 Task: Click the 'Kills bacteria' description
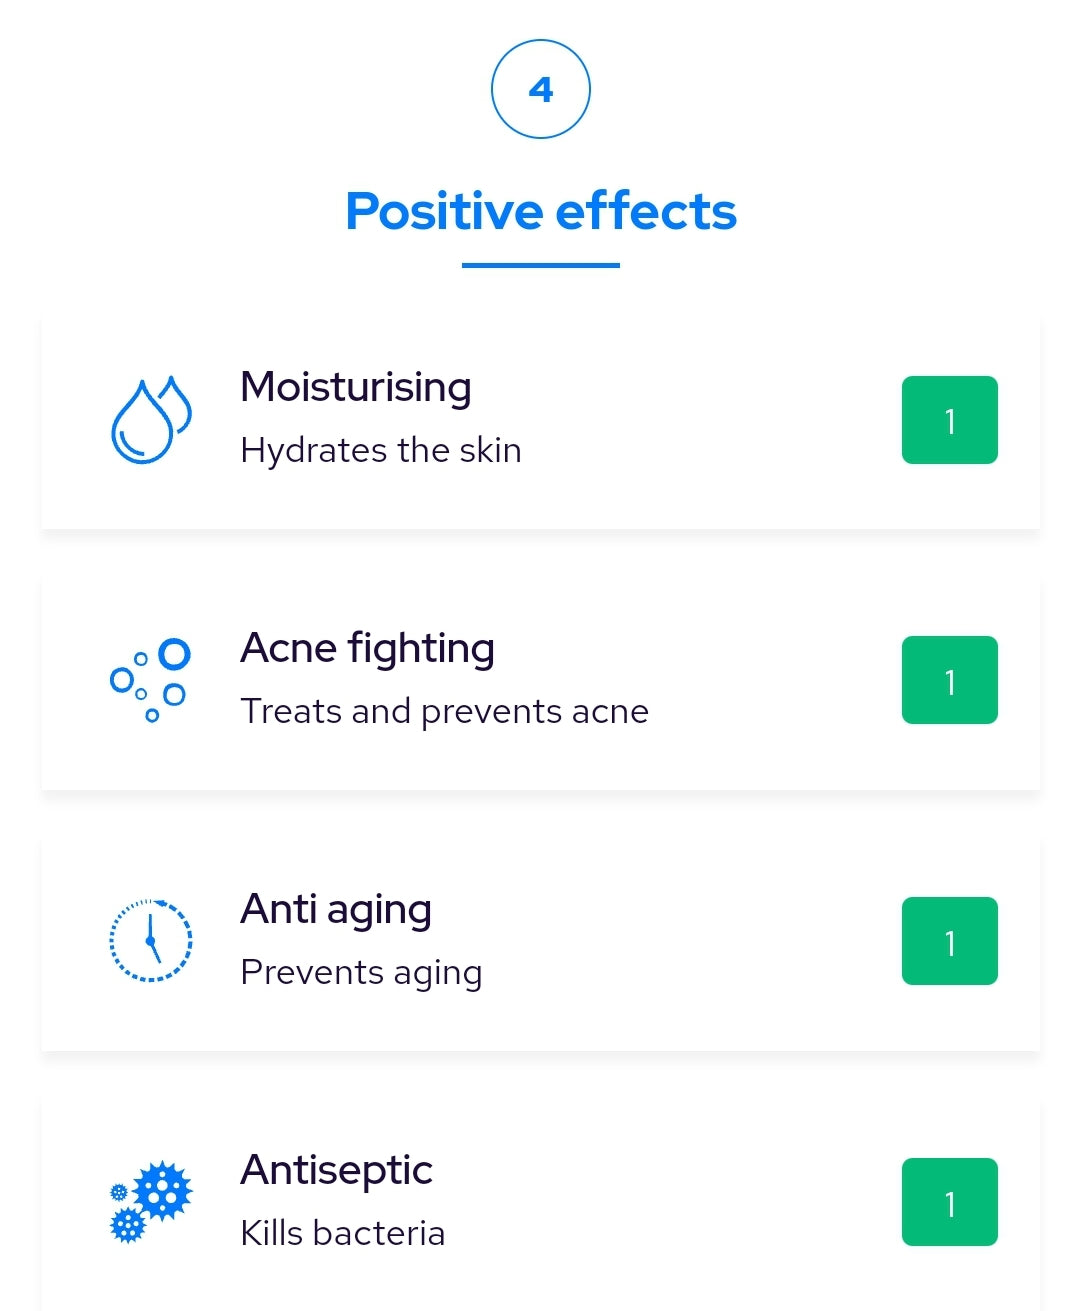(342, 1233)
